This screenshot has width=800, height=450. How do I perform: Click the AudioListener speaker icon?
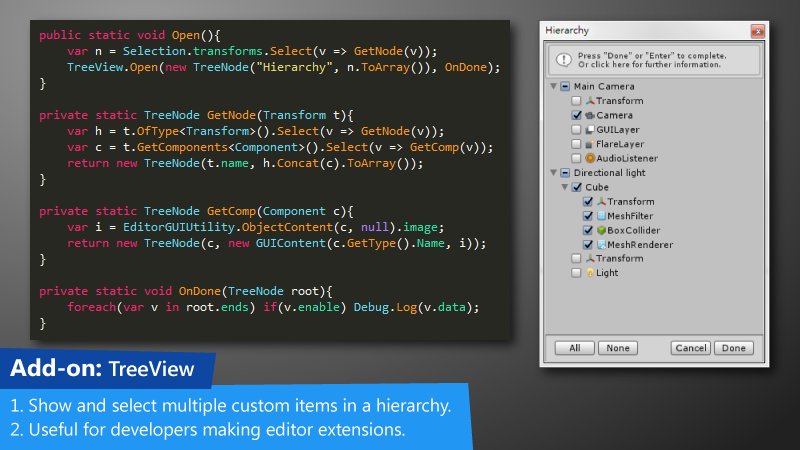[590, 158]
